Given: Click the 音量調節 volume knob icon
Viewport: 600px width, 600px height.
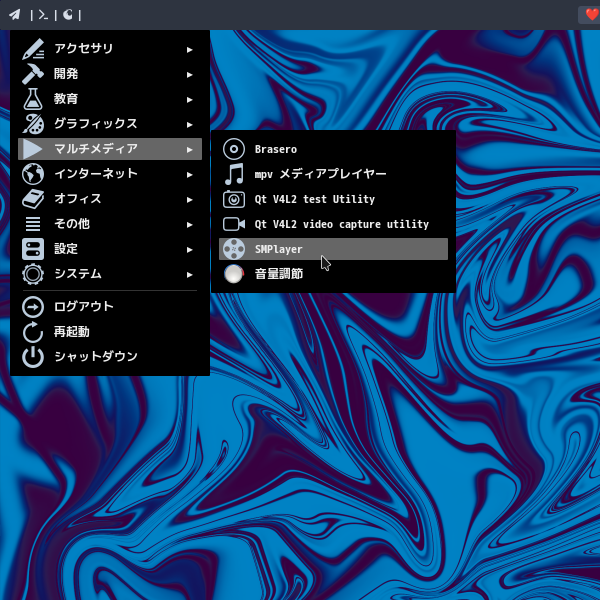Looking at the screenshot, I should (234, 274).
